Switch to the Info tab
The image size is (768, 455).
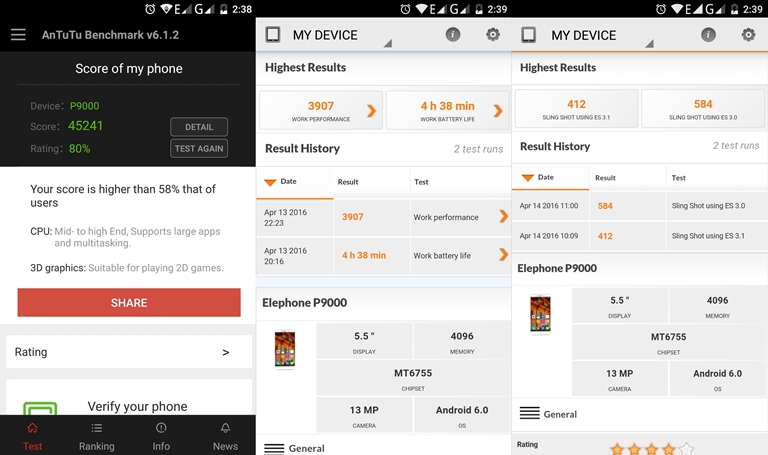click(x=161, y=436)
